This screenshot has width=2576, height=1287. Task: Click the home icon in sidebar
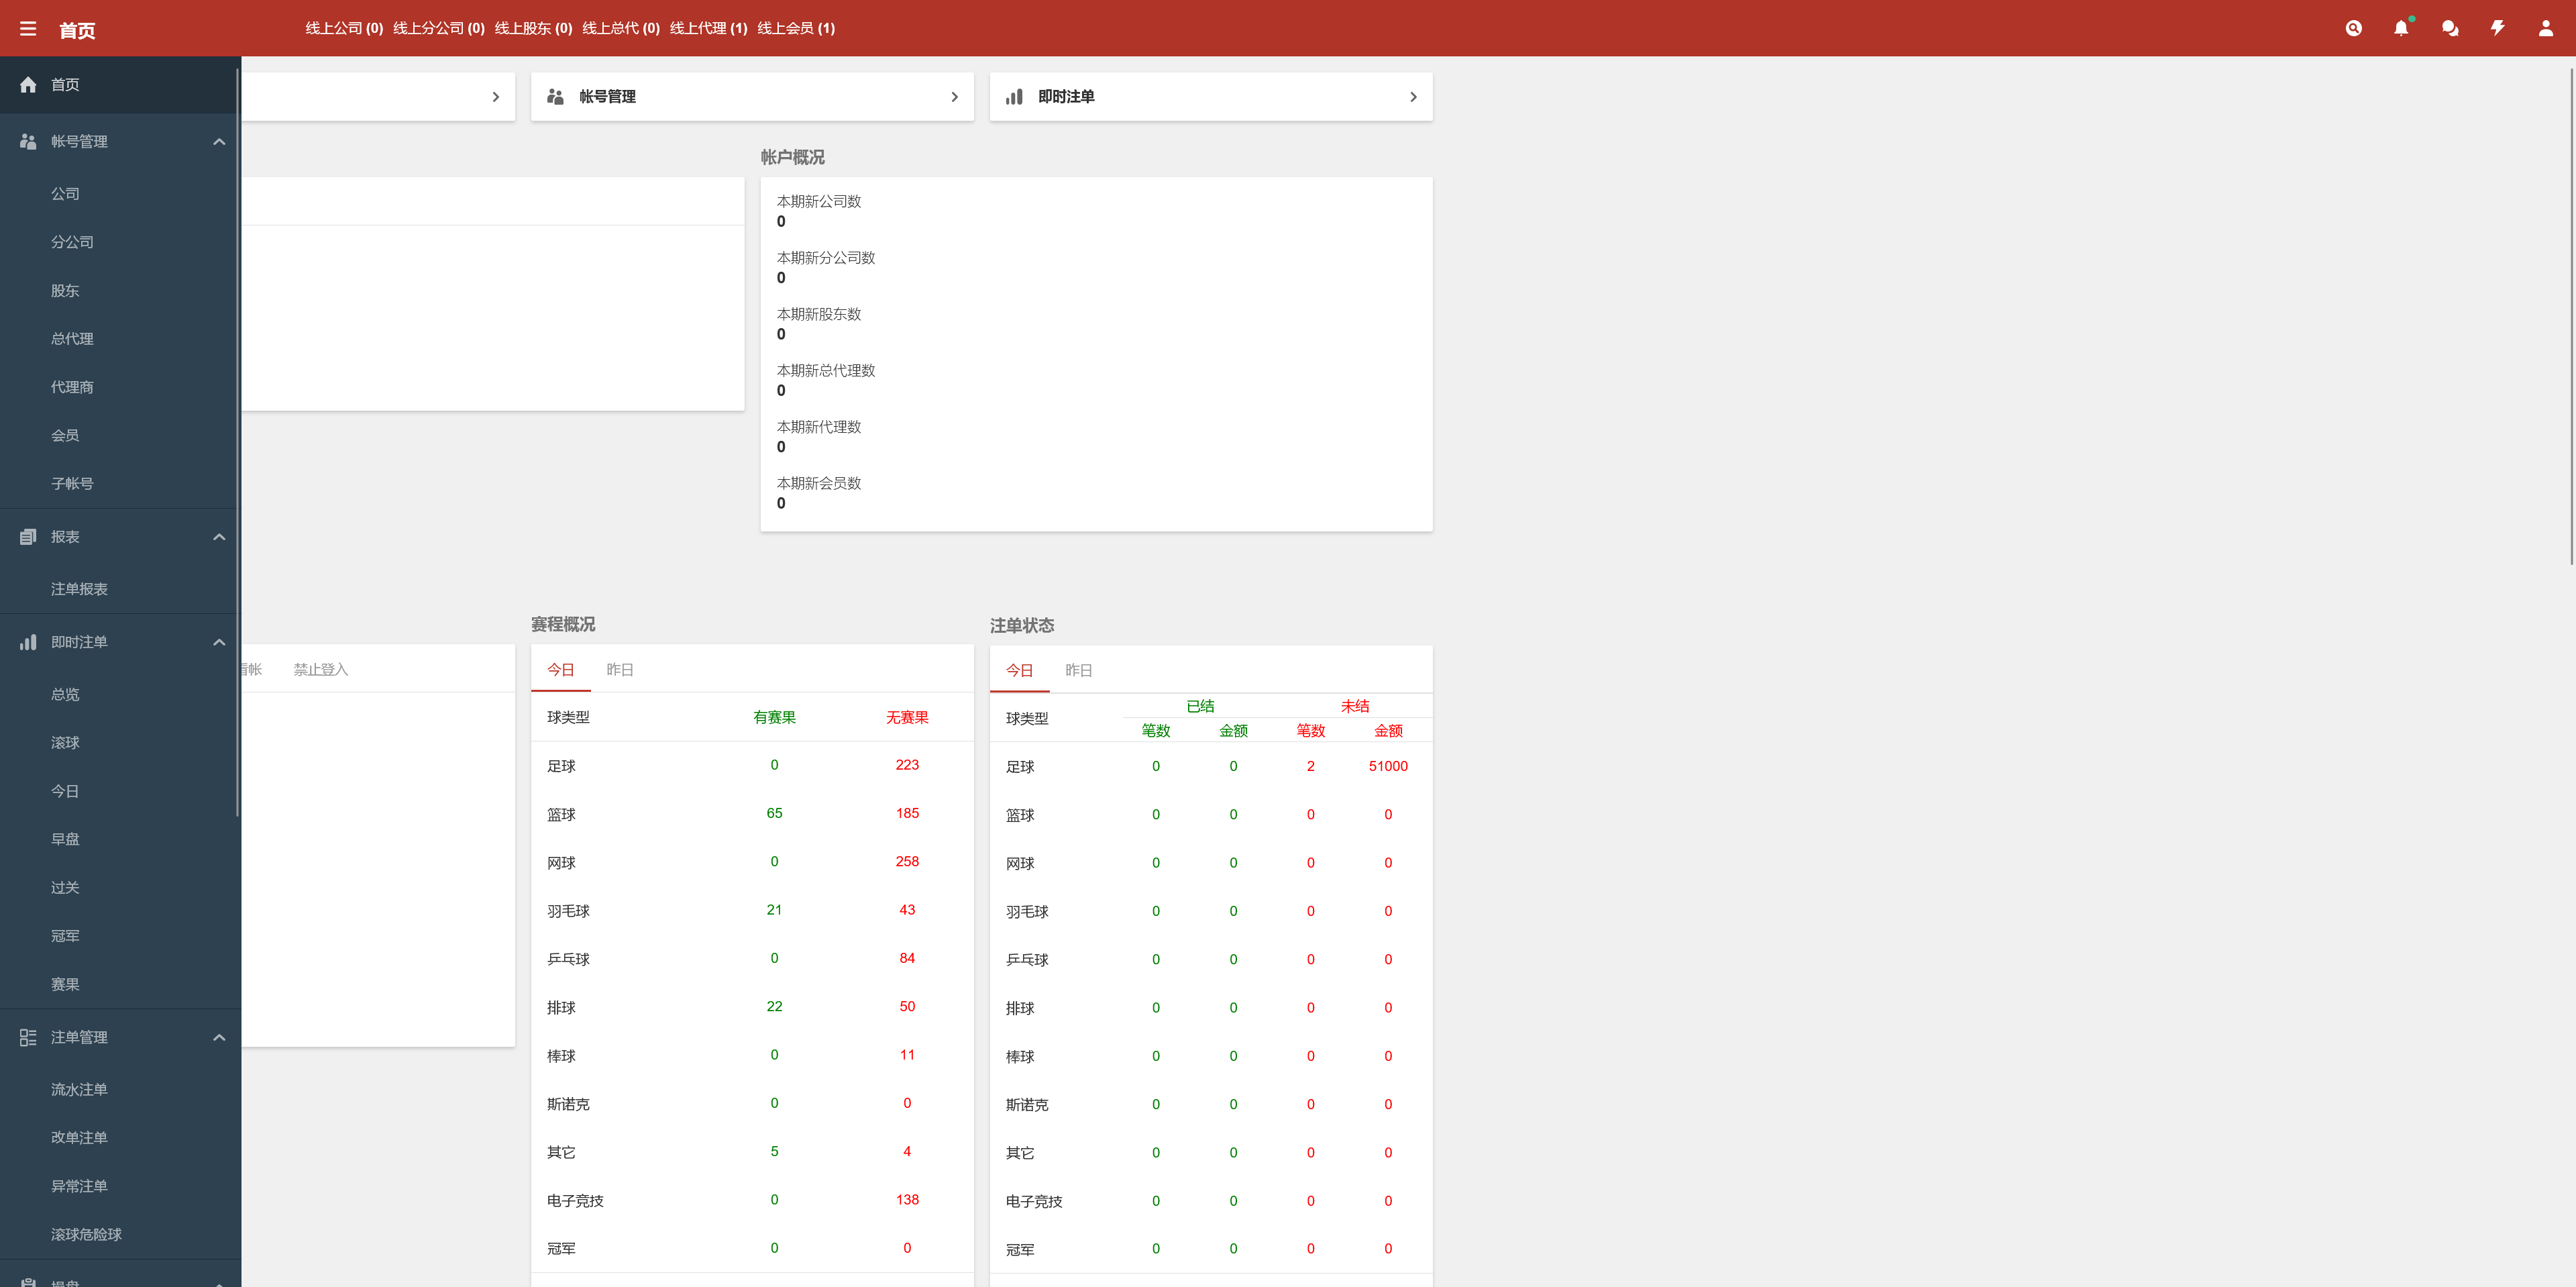click(x=28, y=85)
